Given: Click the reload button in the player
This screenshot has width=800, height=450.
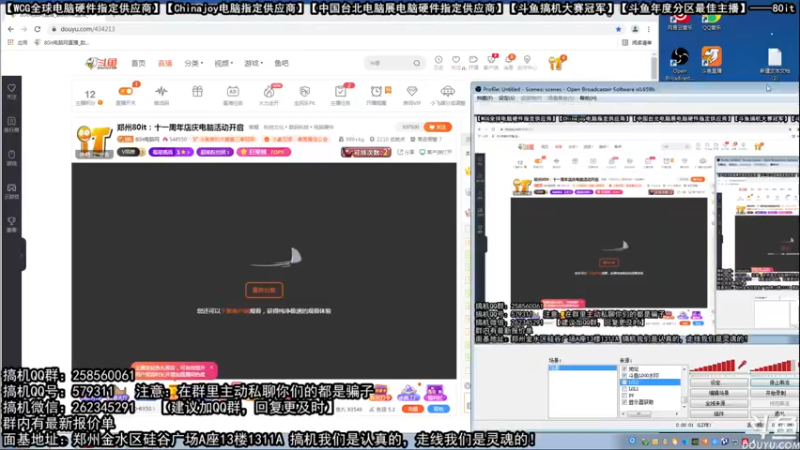Looking at the screenshot, I should 264,290.
